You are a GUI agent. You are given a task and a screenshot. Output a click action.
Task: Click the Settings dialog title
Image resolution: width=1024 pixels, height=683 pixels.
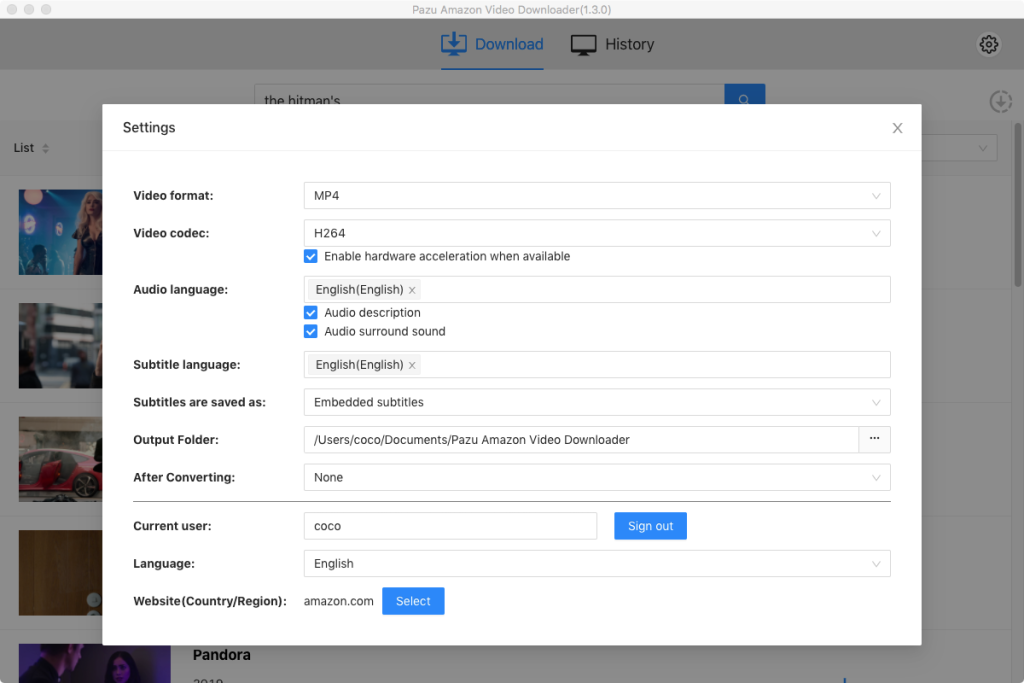click(149, 127)
